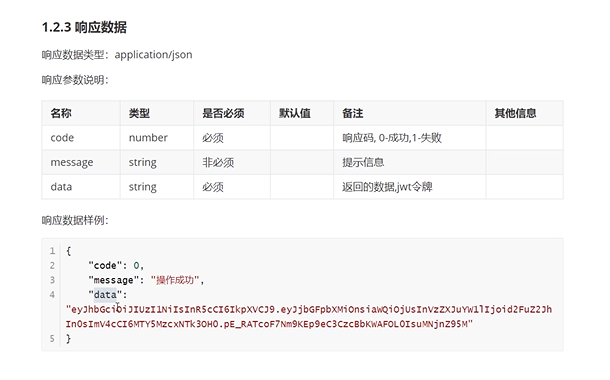The height and width of the screenshot is (380, 610).
Task: Click the '响应数据样例:' label
Action: [75, 220]
